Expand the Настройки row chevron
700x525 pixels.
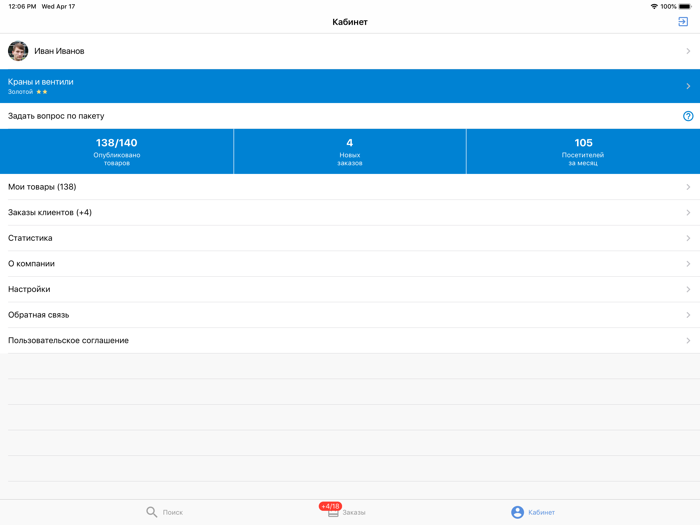(688, 289)
